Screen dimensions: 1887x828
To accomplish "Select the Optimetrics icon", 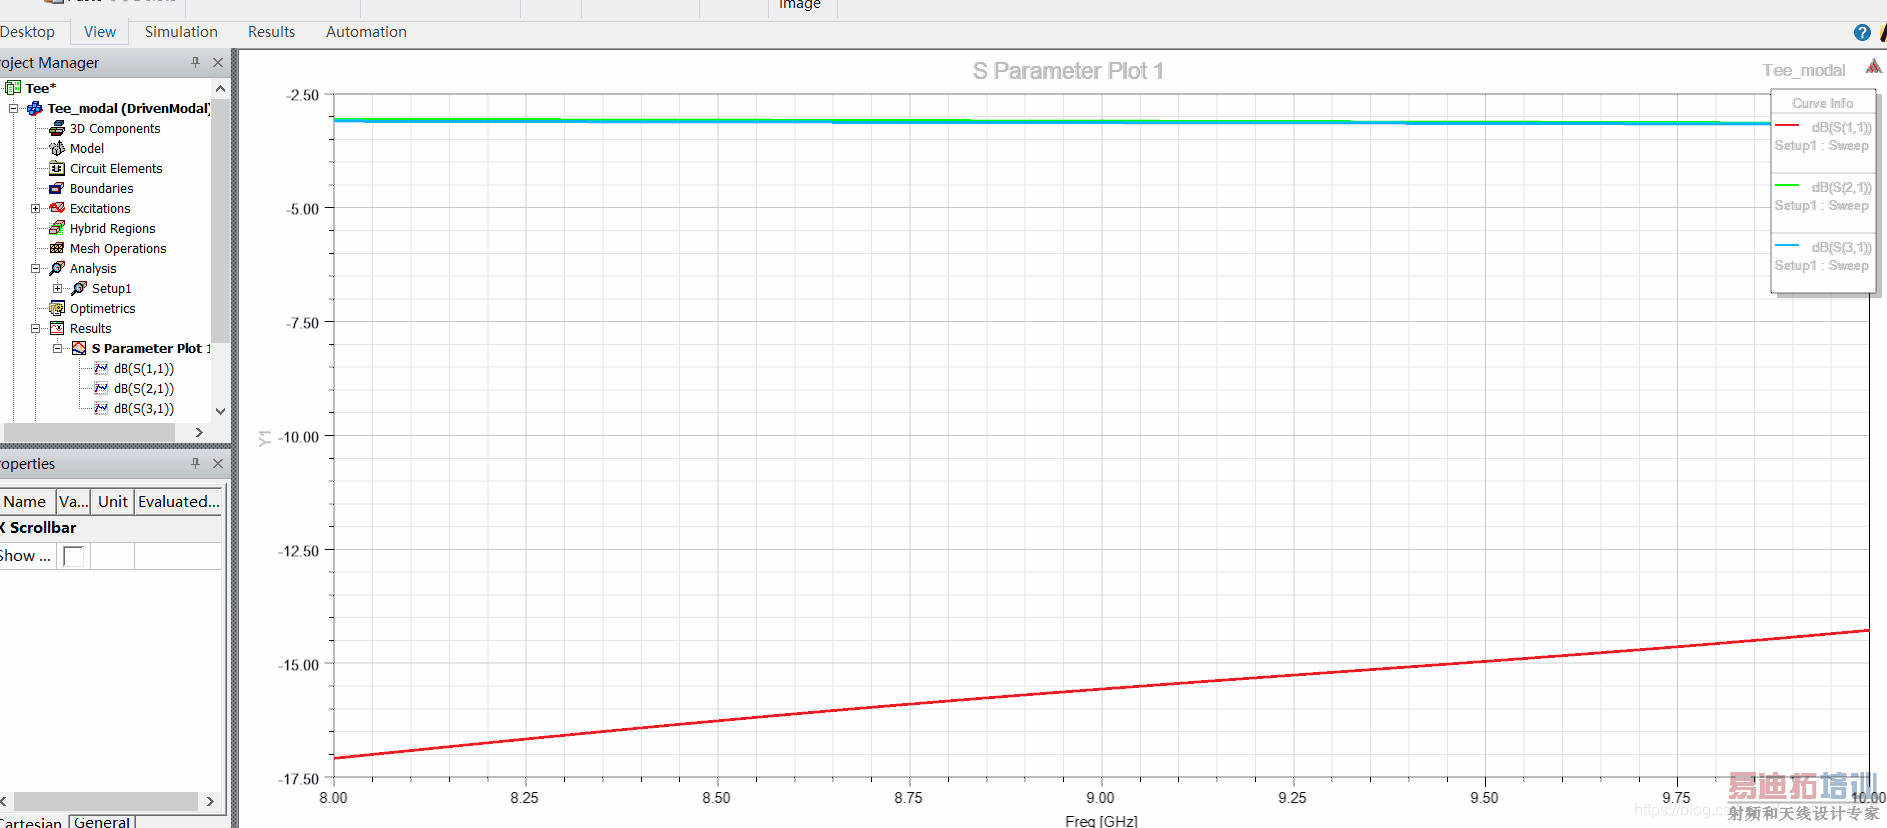I will (57, 308).
